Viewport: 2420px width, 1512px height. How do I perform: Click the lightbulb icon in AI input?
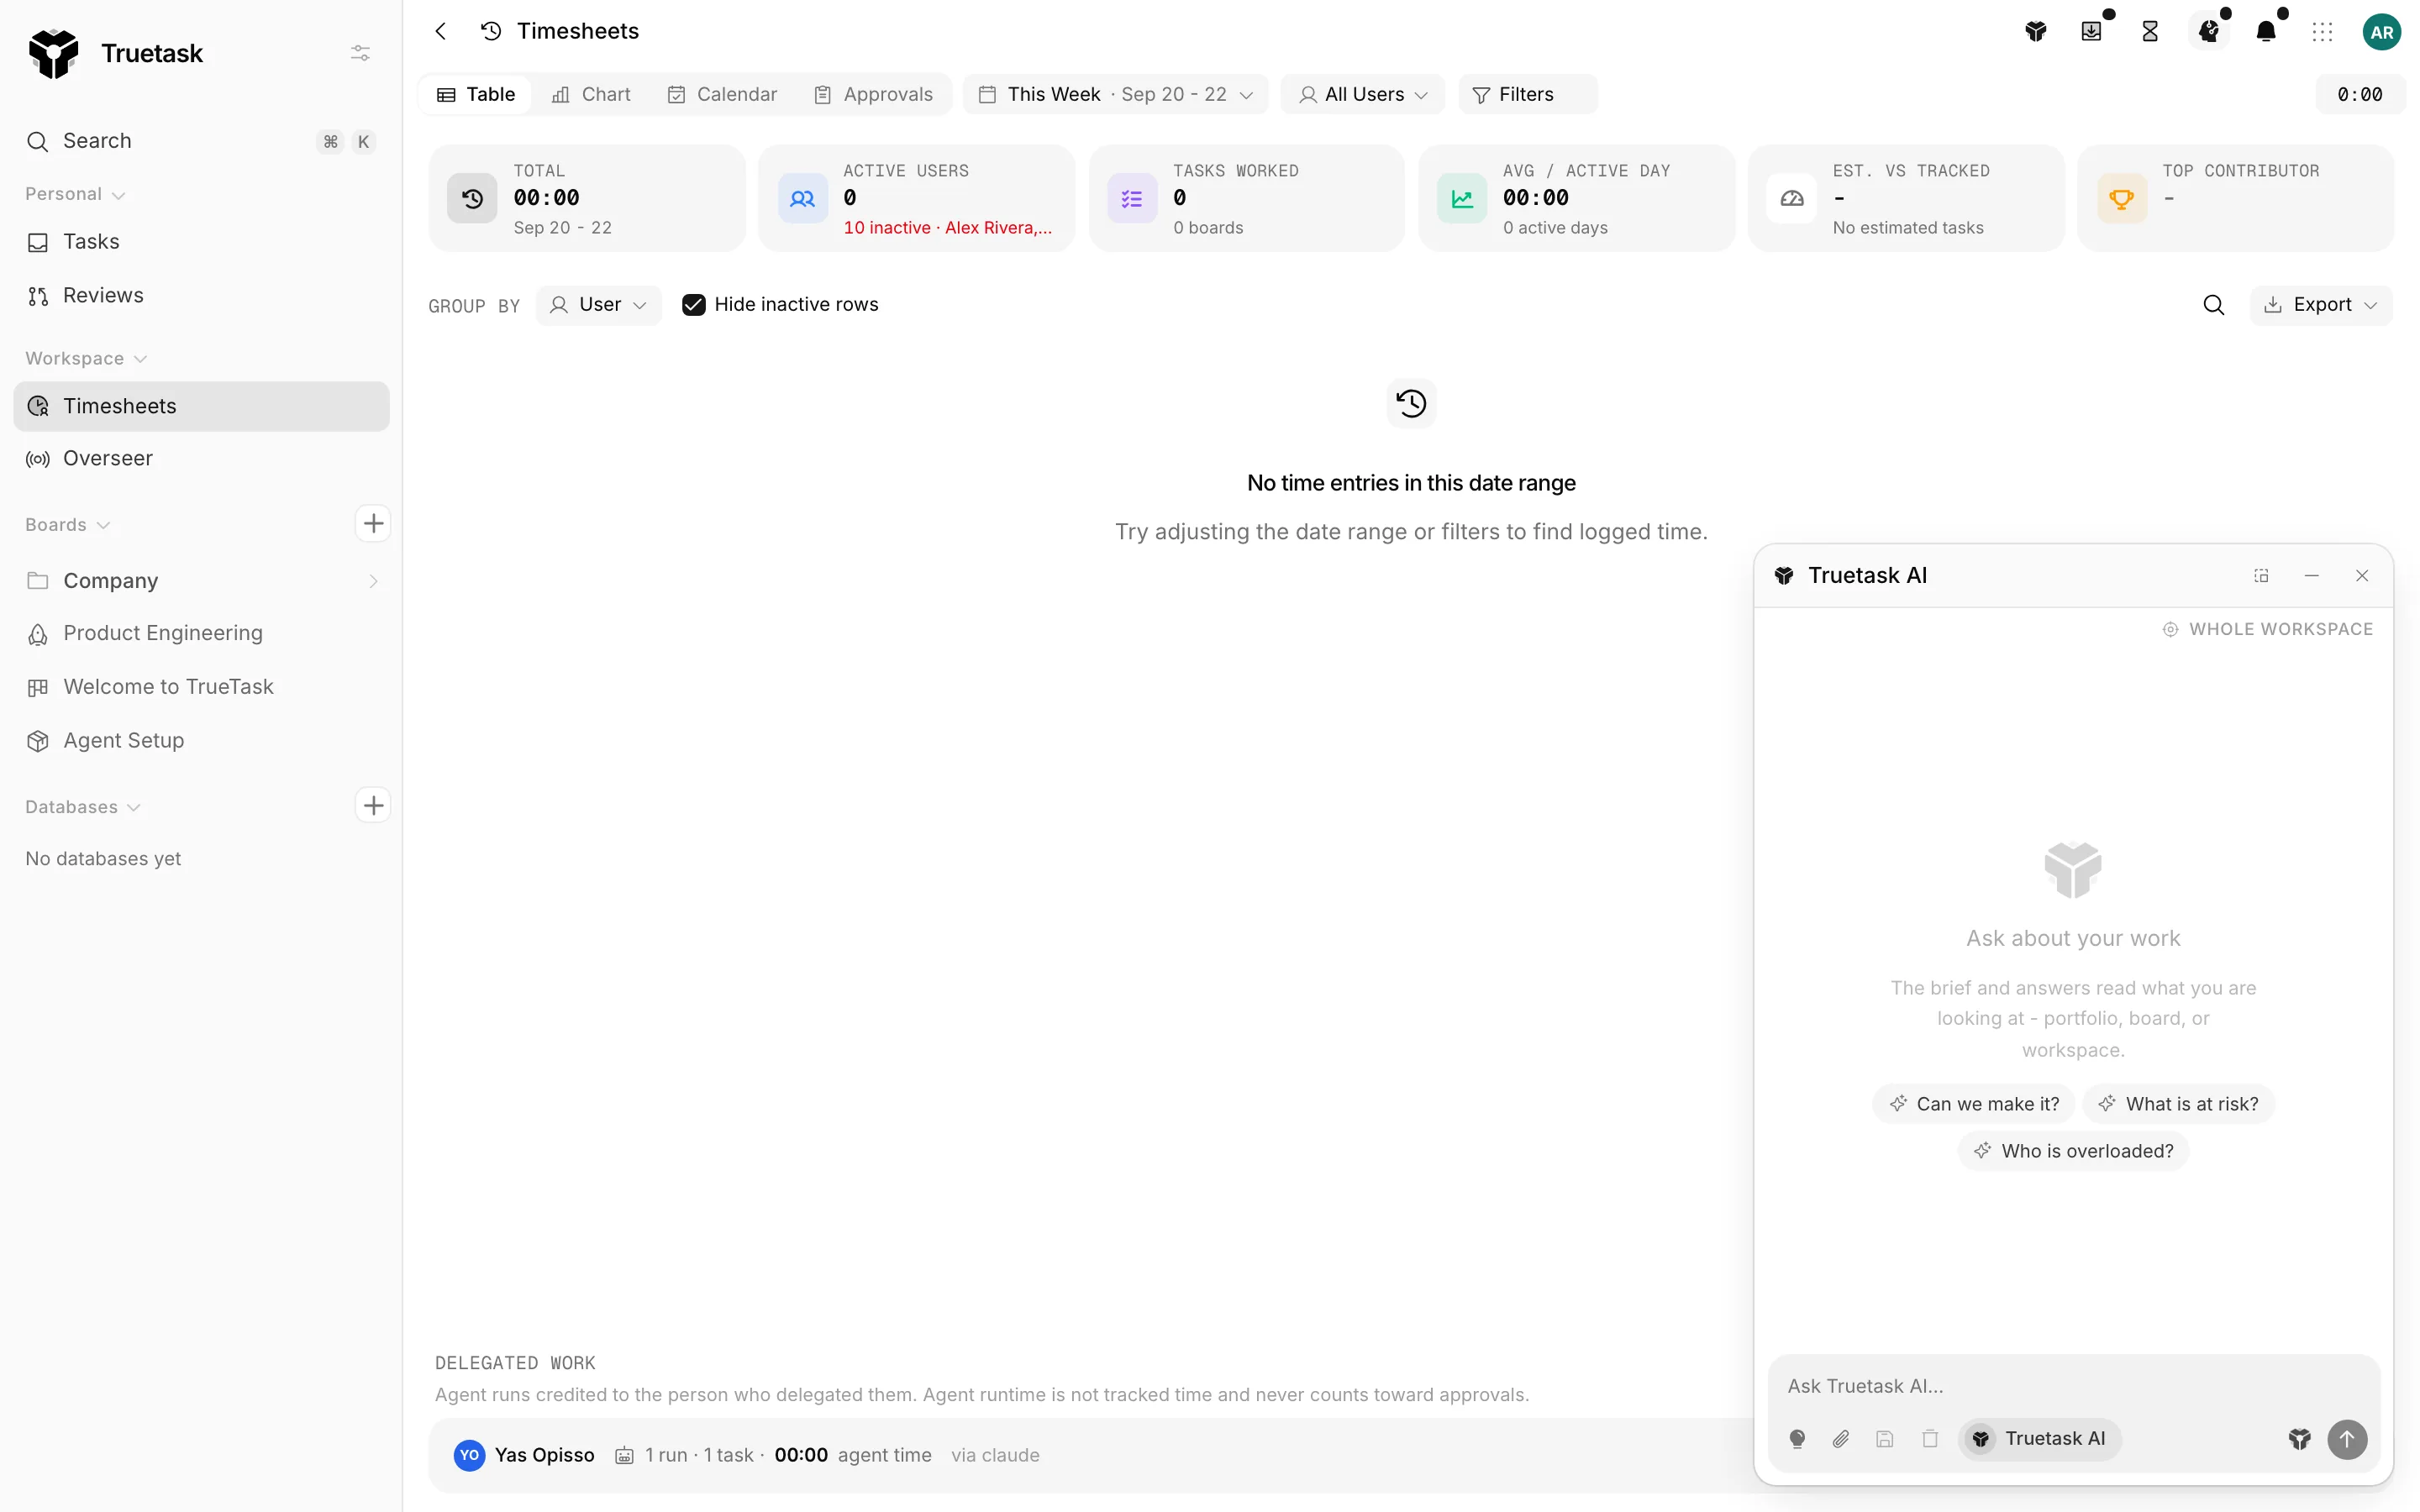pos(1797,1439)
